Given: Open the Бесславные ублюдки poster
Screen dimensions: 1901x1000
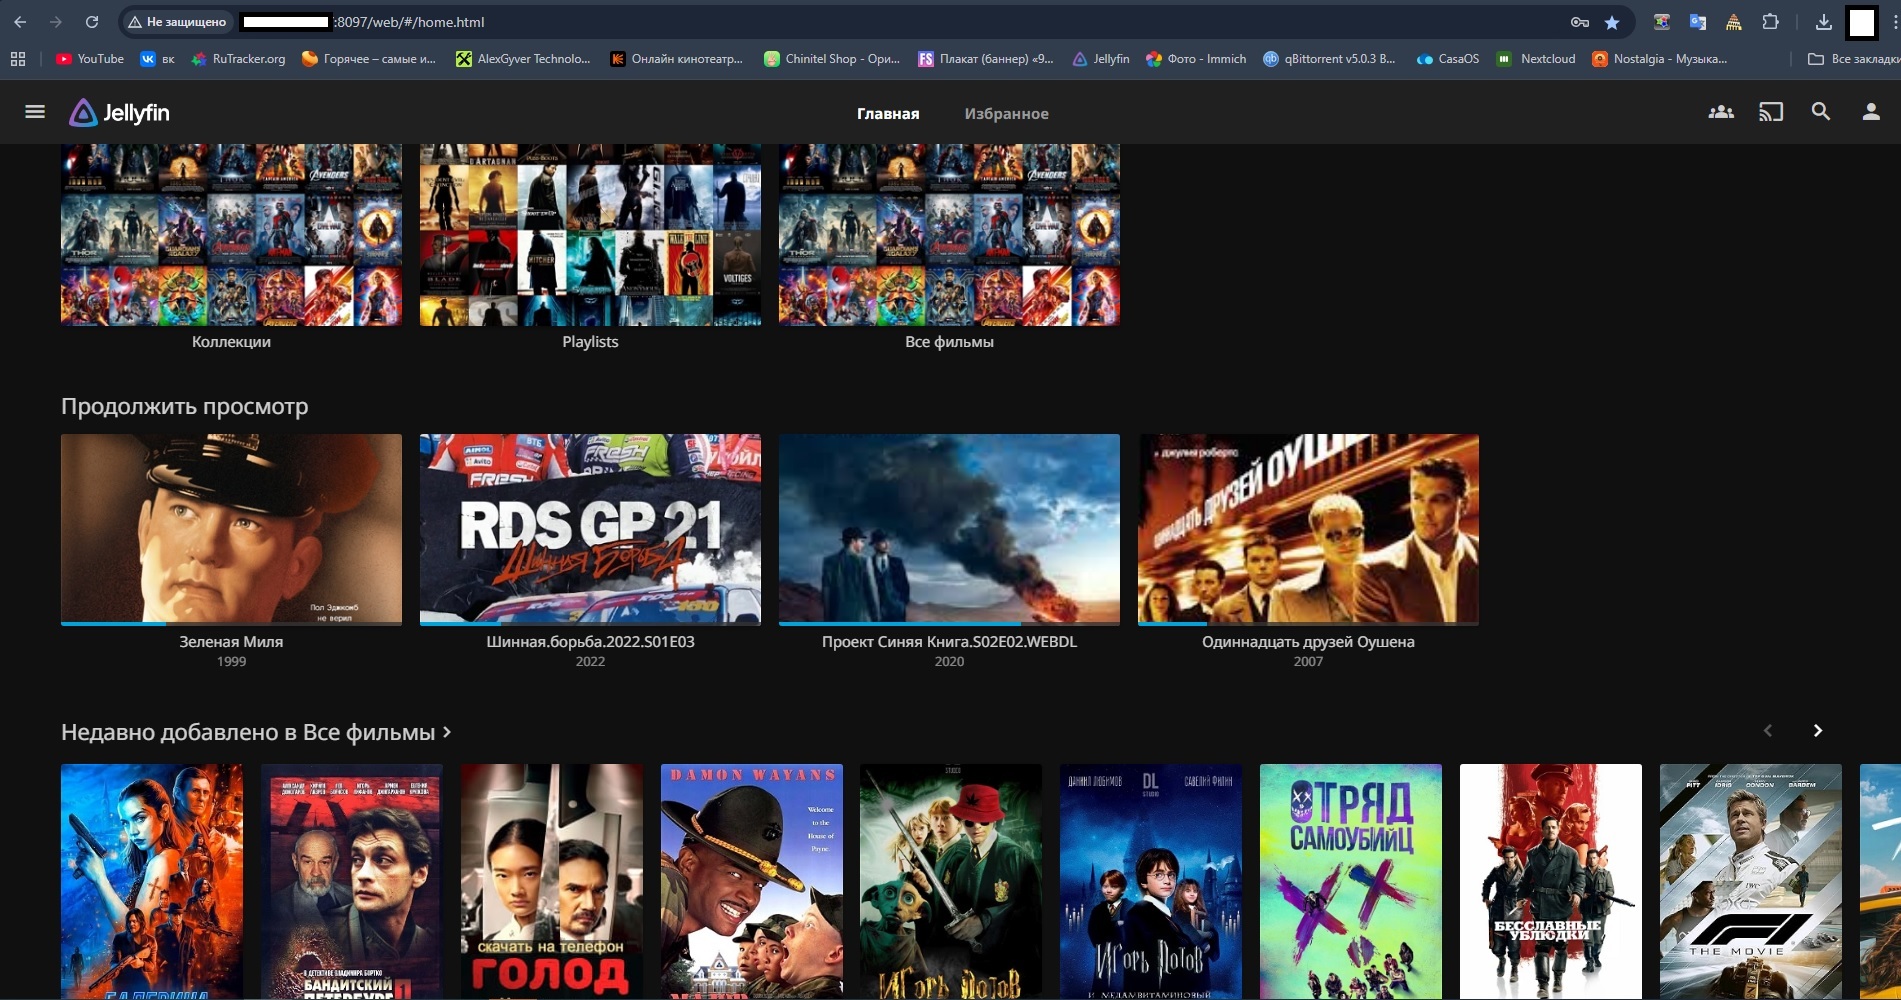Looking at the screenshot, I should 1551,882.
